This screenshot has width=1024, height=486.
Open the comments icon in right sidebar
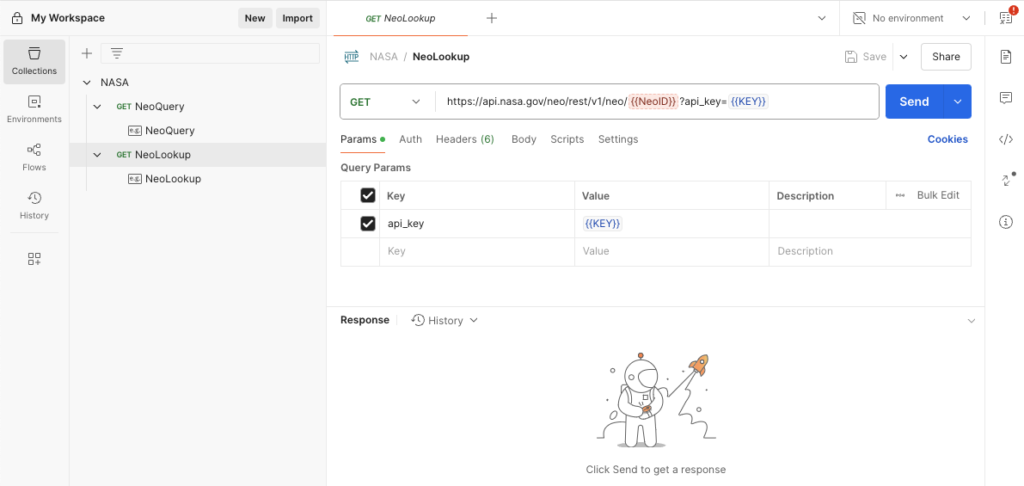click(1006, 98)
